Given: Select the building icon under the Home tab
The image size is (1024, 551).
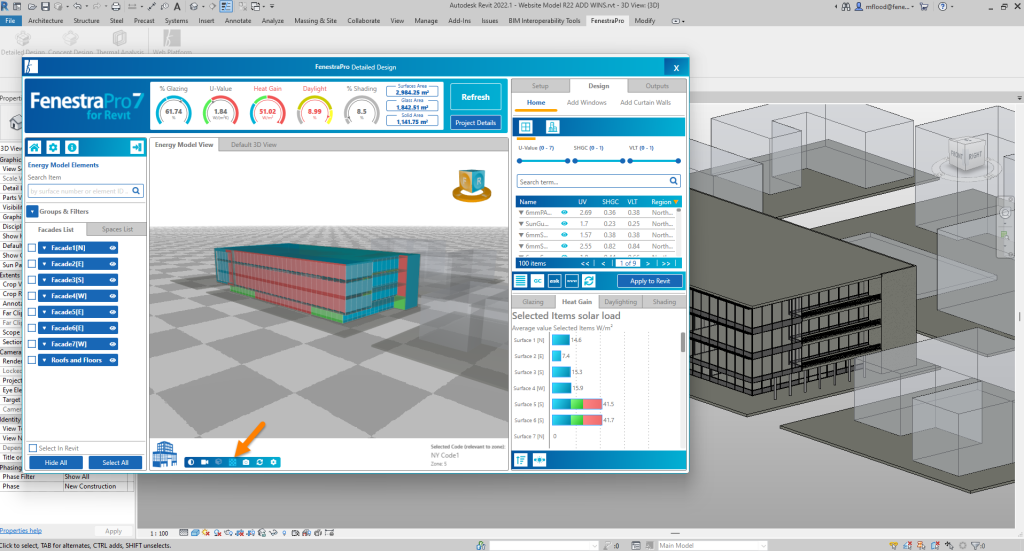Looking at the screenshot, I should pyautogui.click(x=552, y=127).
